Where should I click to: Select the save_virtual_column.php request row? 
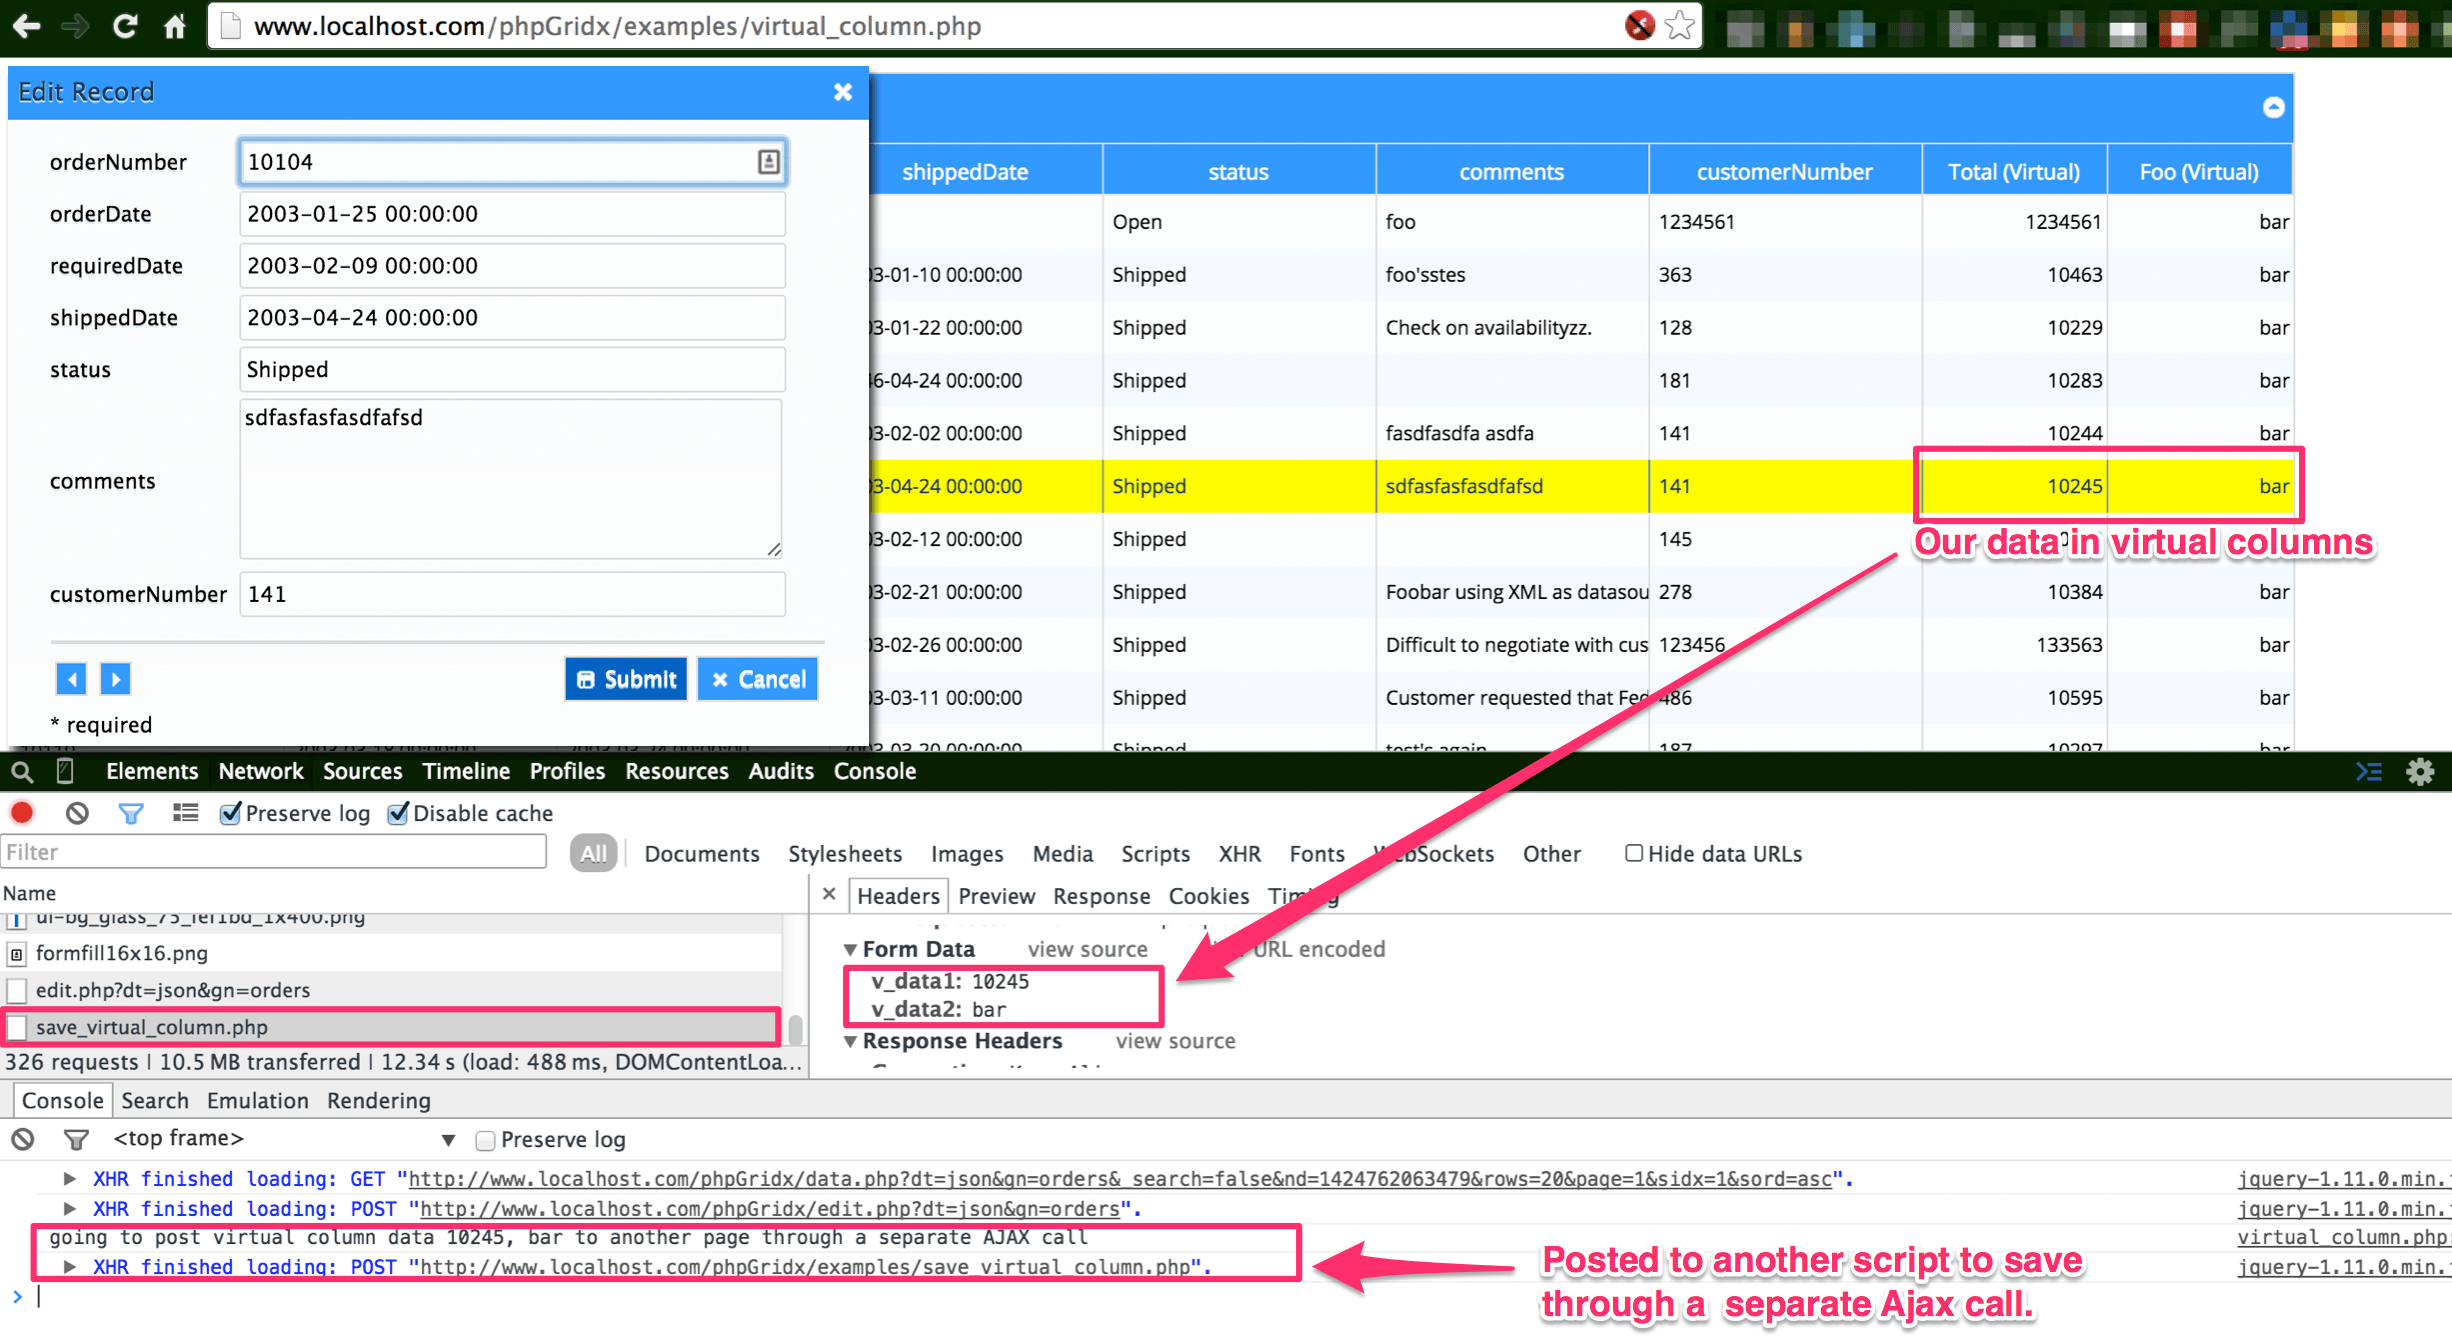tap(392, 1028)
